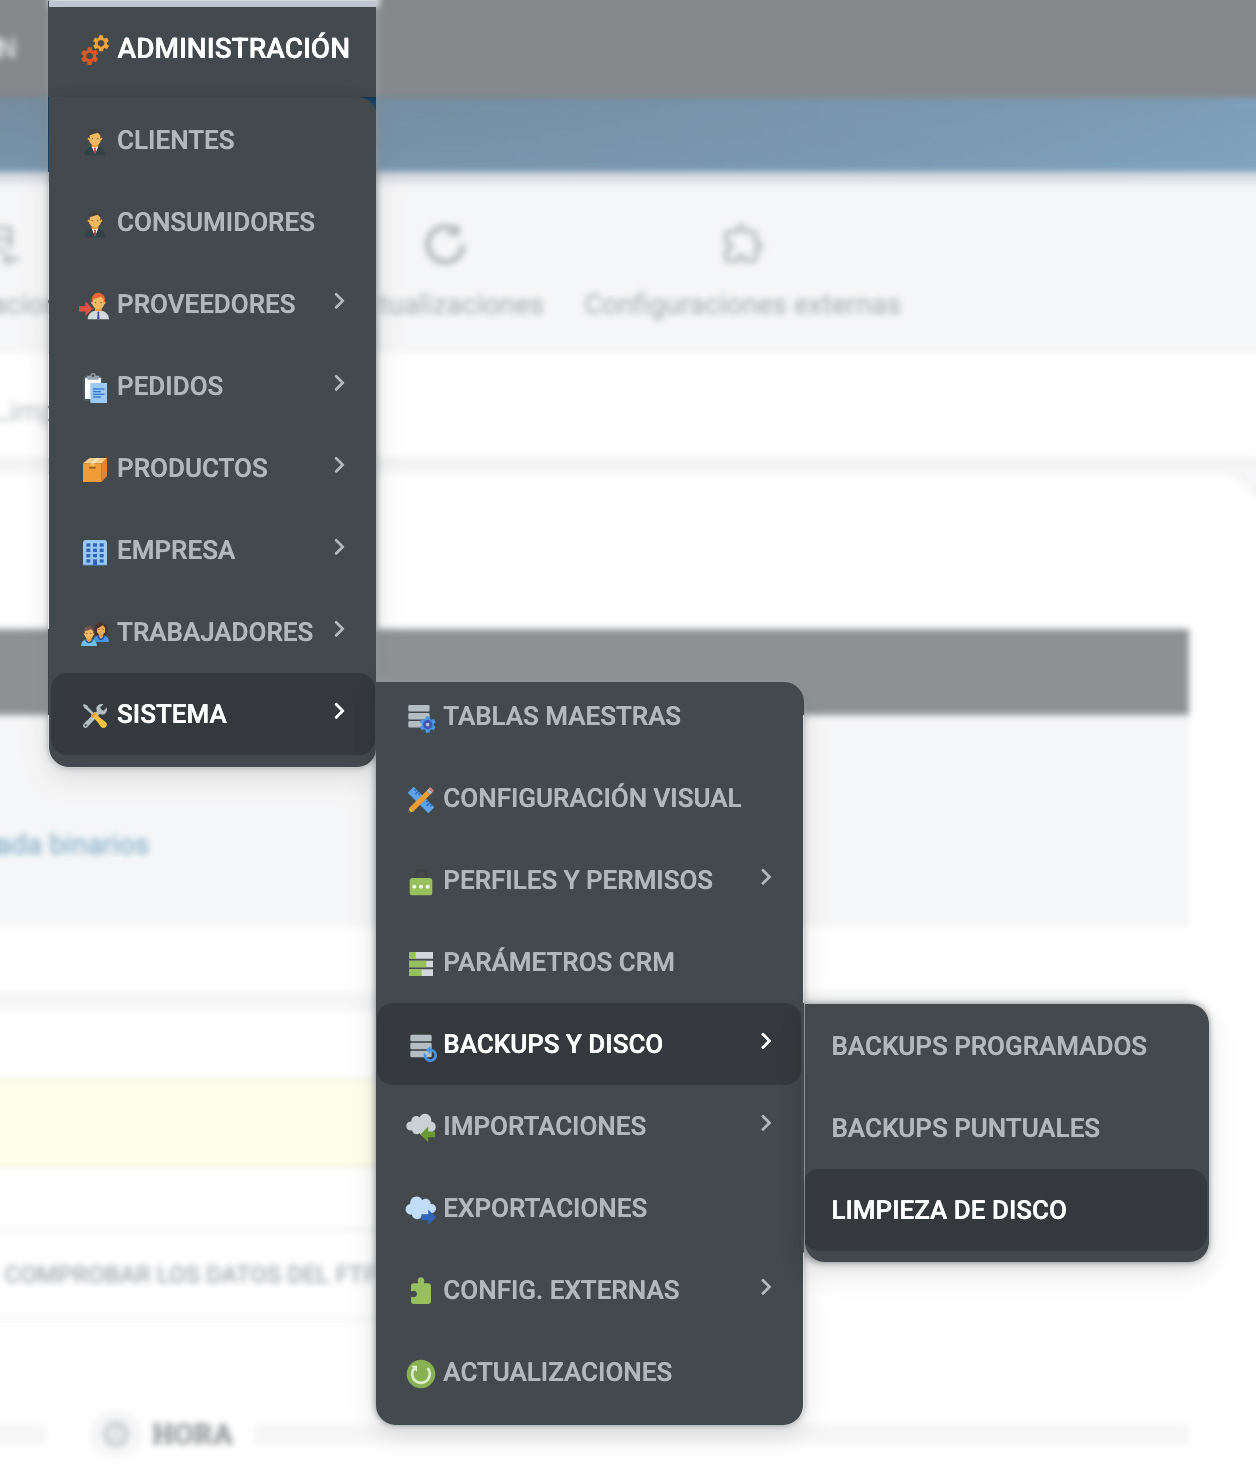Viewport: 1256px width, 1464px height.
Task: Click the Administración gears icon
Action: click(x=95, y=50)
